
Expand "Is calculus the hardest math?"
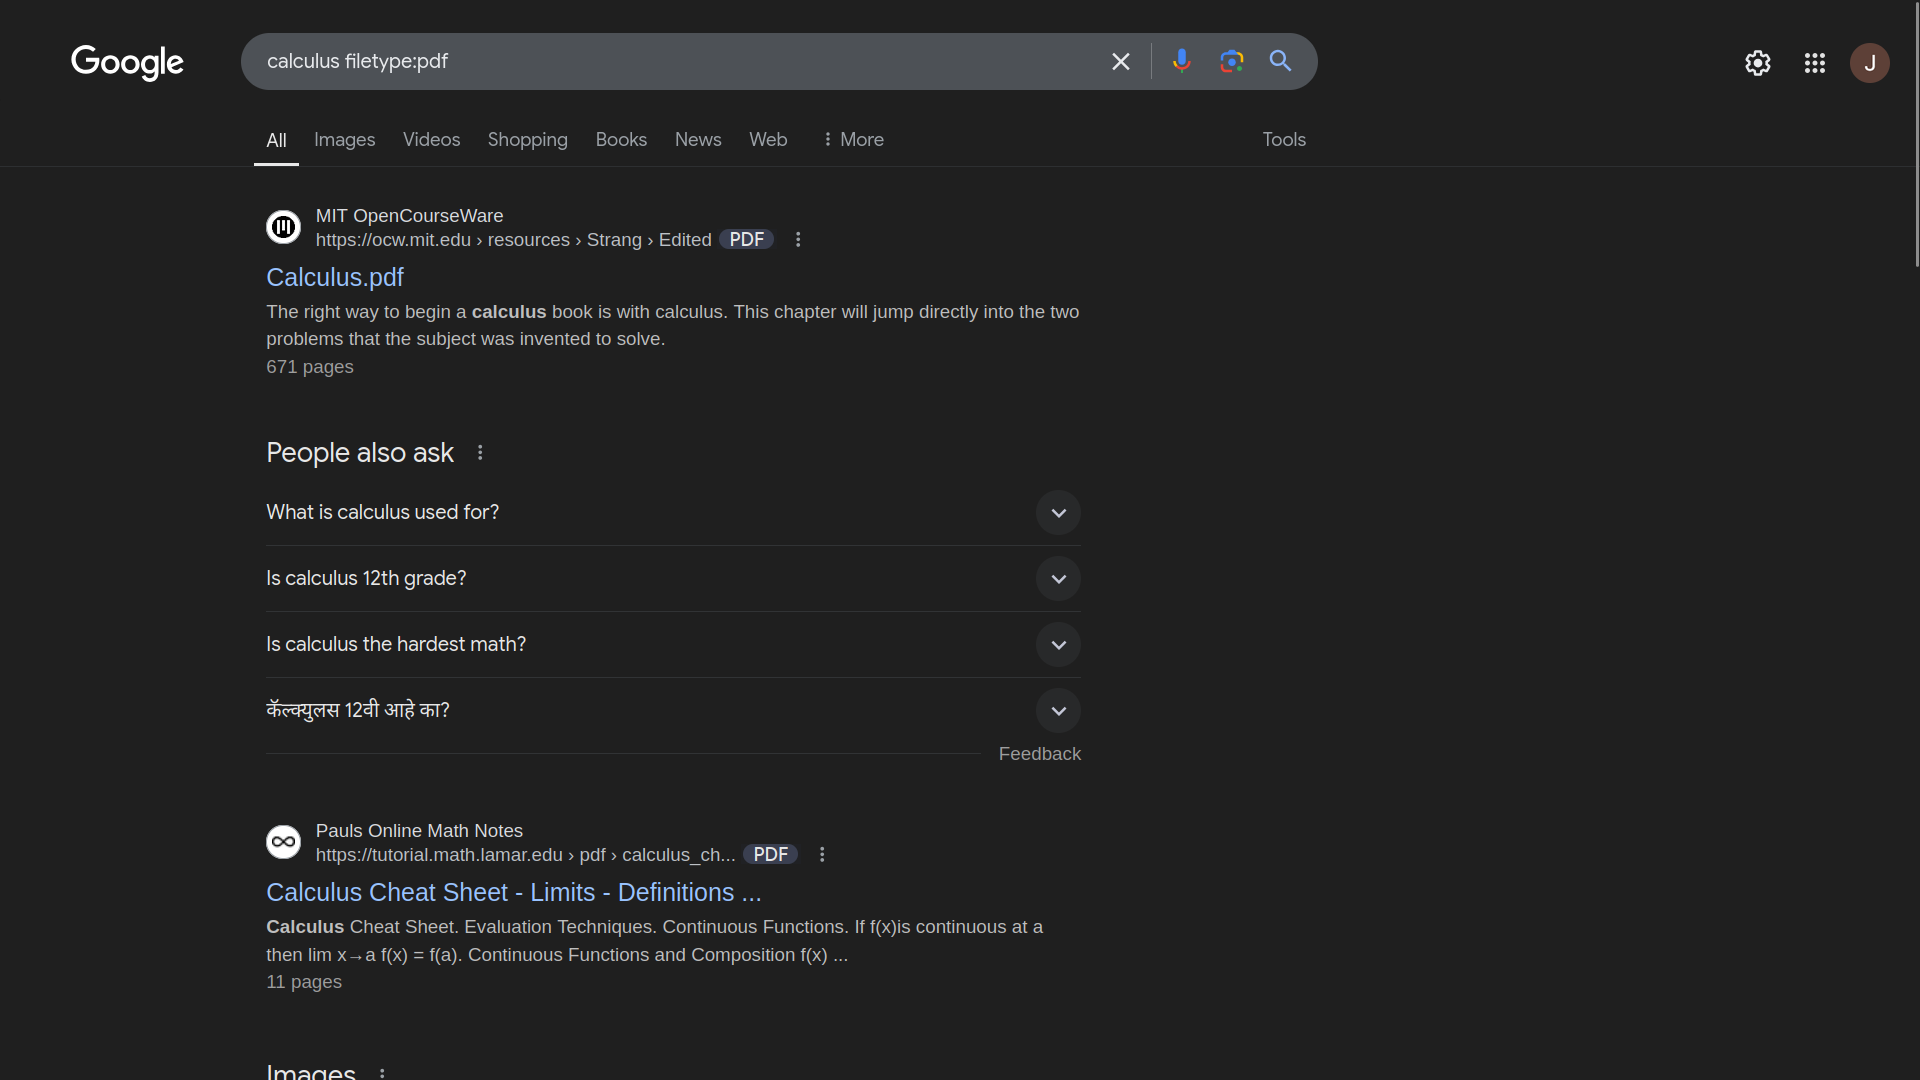(x=1058, y=645)
